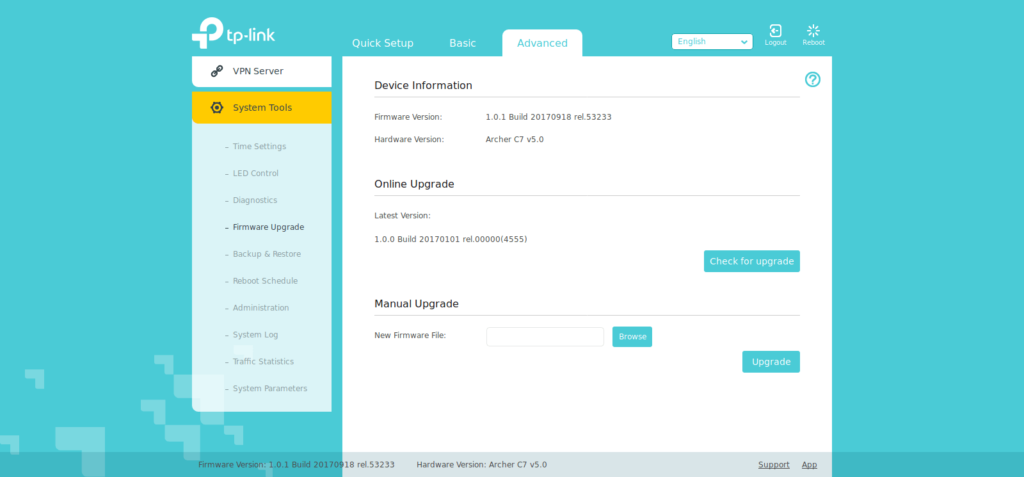
Task: Click the New Firmware File field
Action: [x=545, y=337]
